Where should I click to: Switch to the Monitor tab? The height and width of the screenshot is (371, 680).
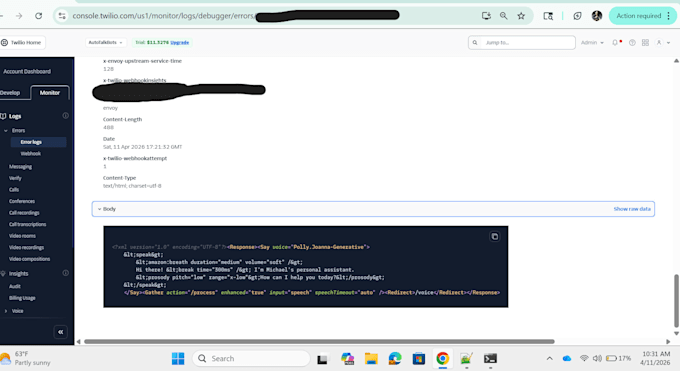click(x=50, y=92)
